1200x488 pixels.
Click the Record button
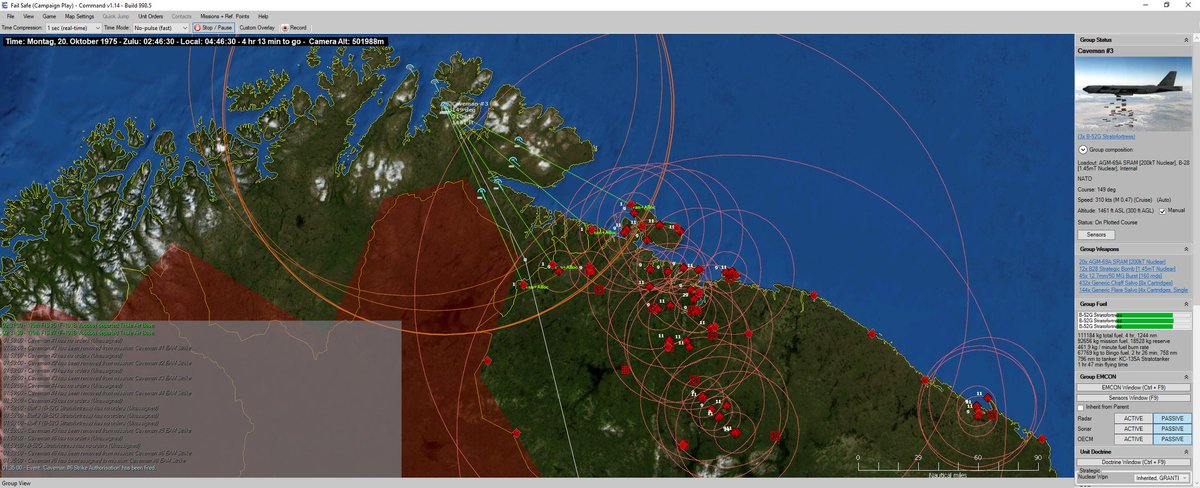click(x=294, y=28)
